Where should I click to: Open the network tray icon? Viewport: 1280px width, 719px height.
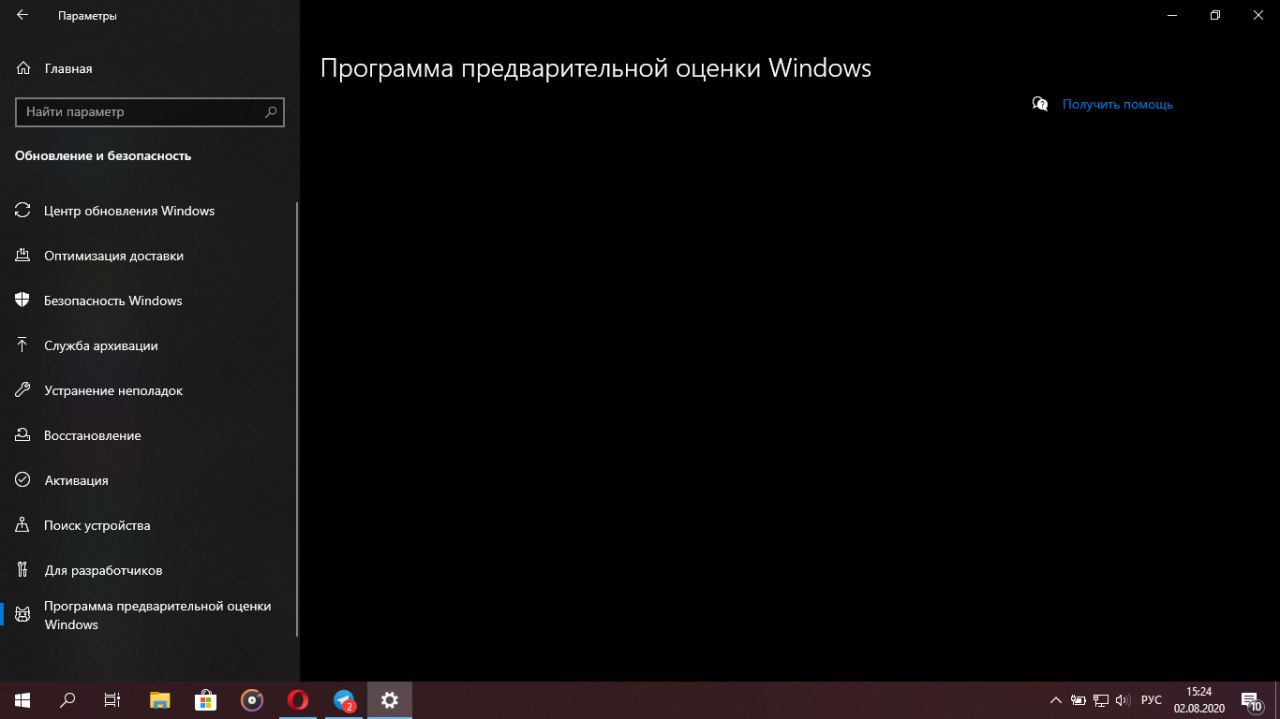[1101, 700]
